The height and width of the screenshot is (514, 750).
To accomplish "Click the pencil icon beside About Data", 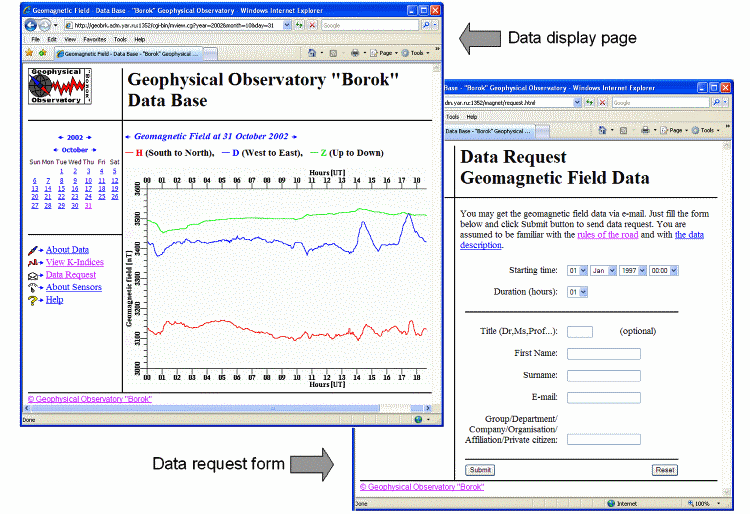I will (x=33, y=250).
